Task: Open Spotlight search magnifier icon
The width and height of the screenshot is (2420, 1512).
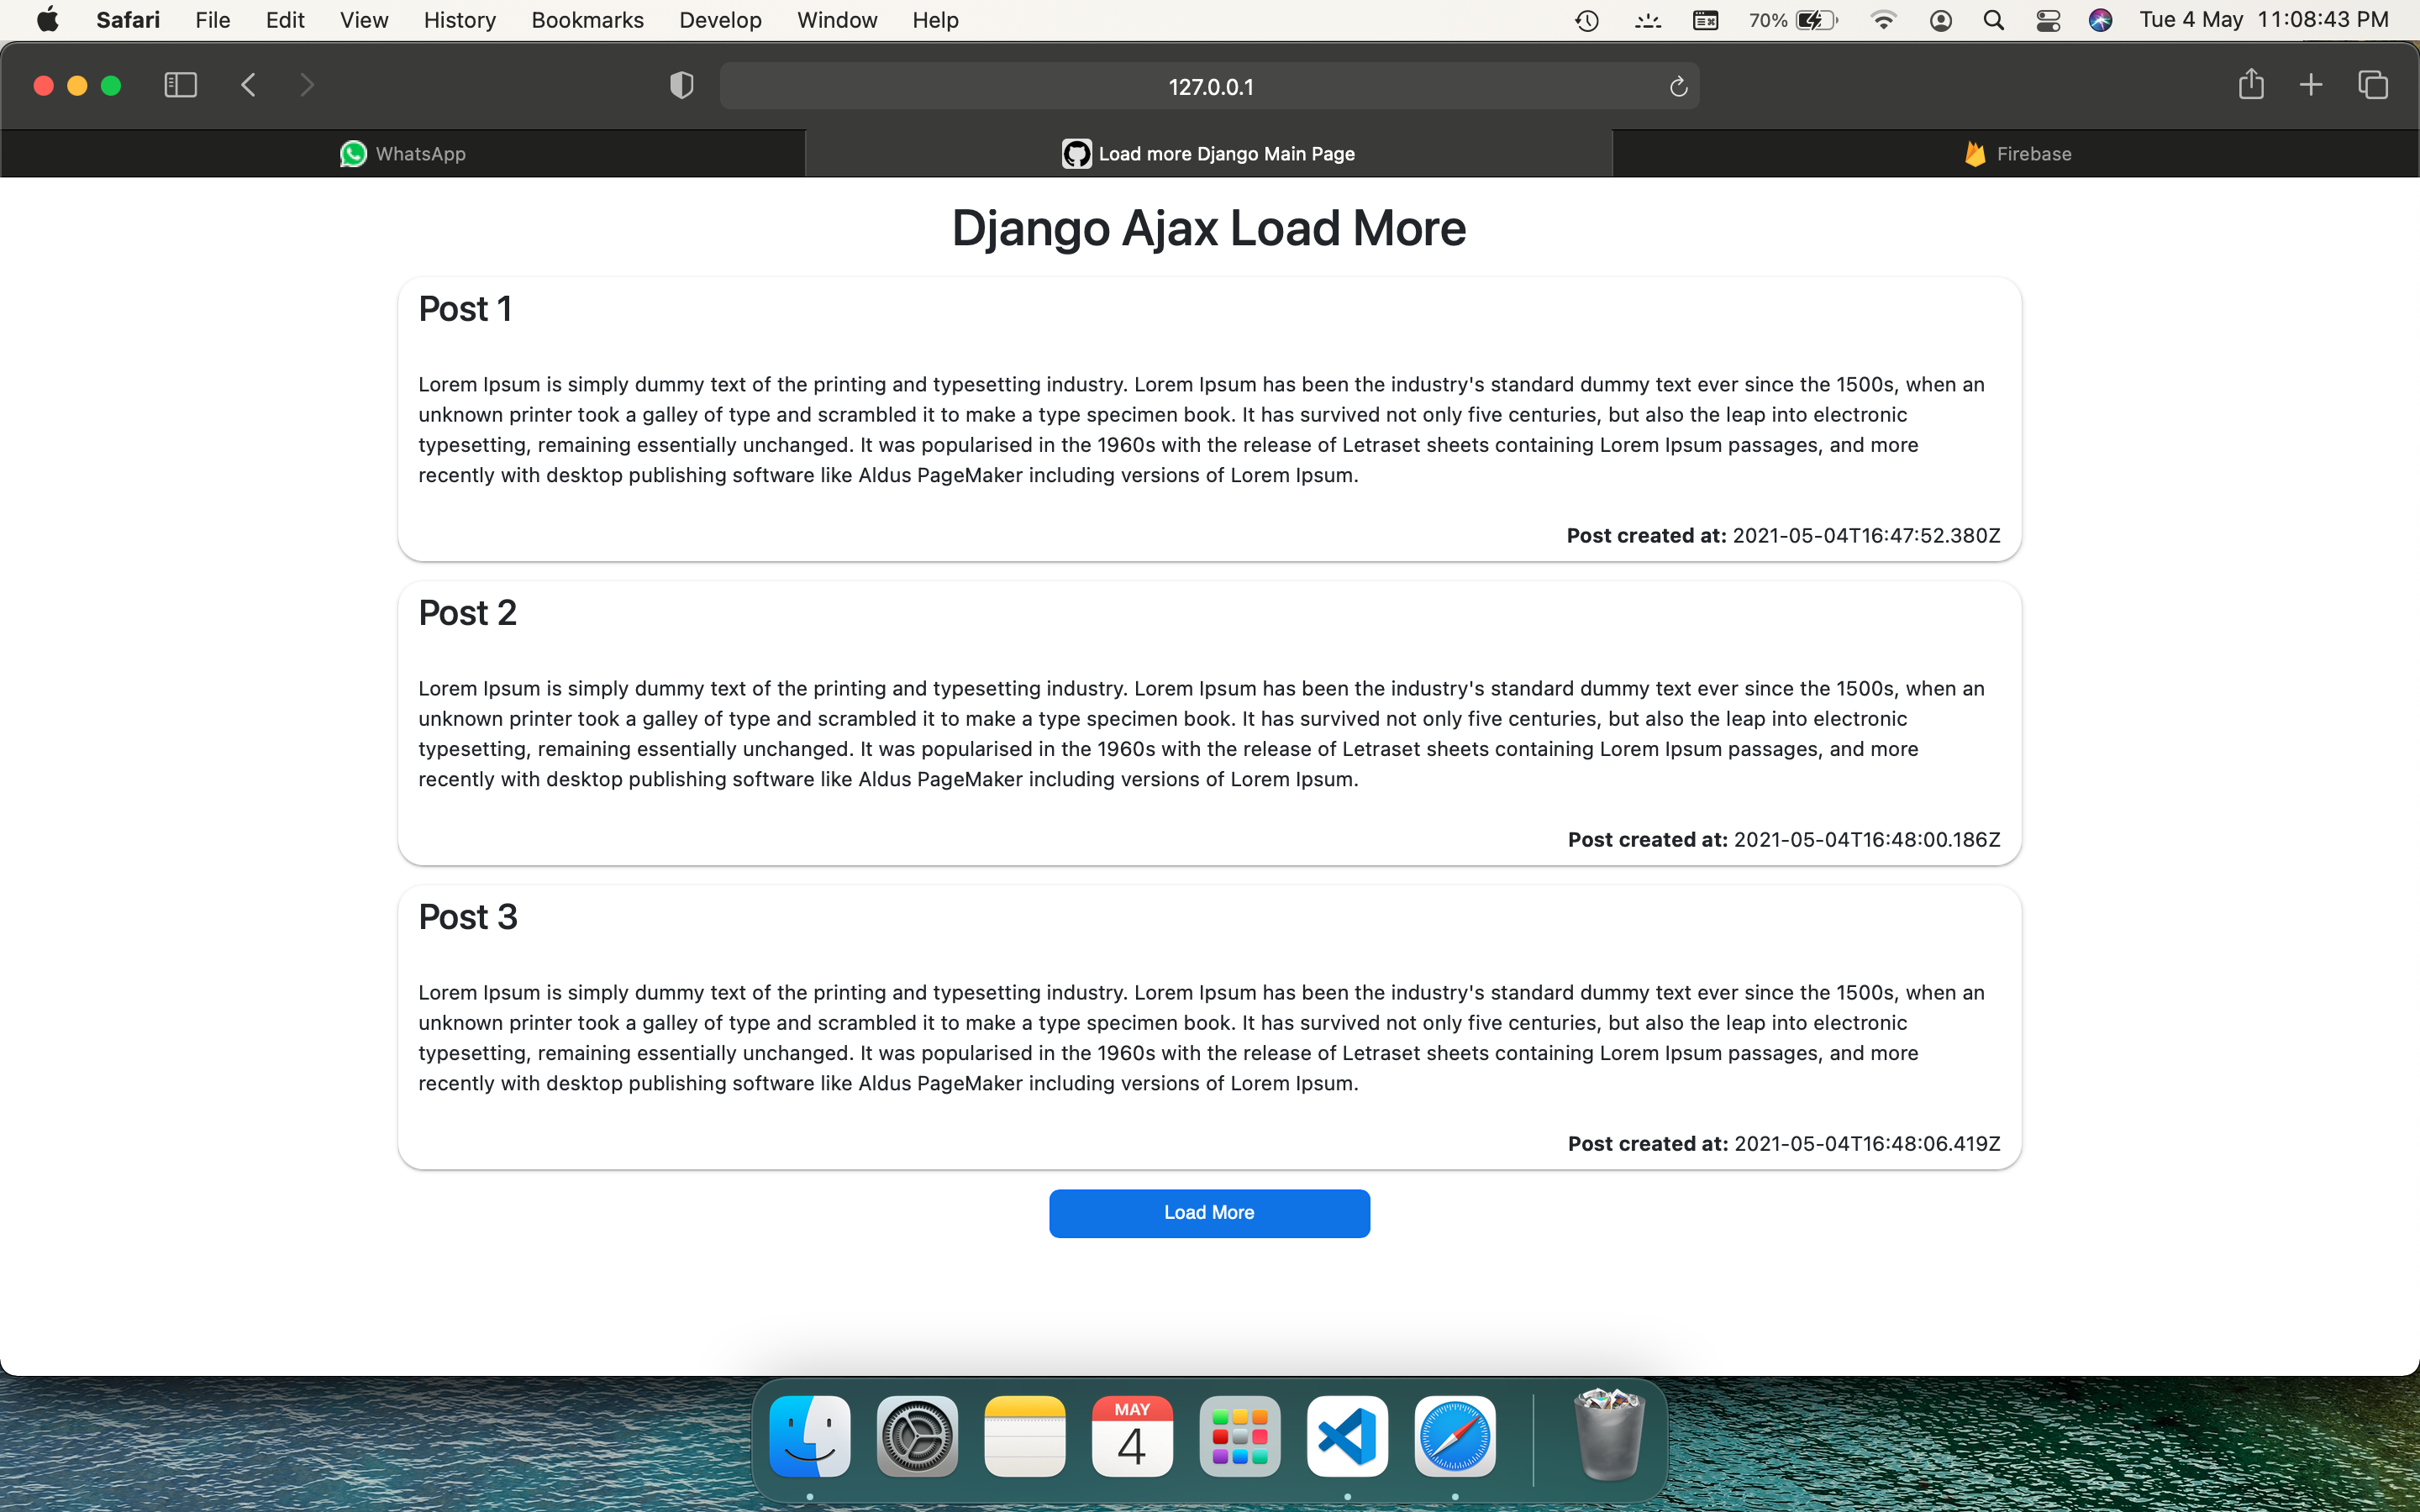Action: (x=1993, y=20)
